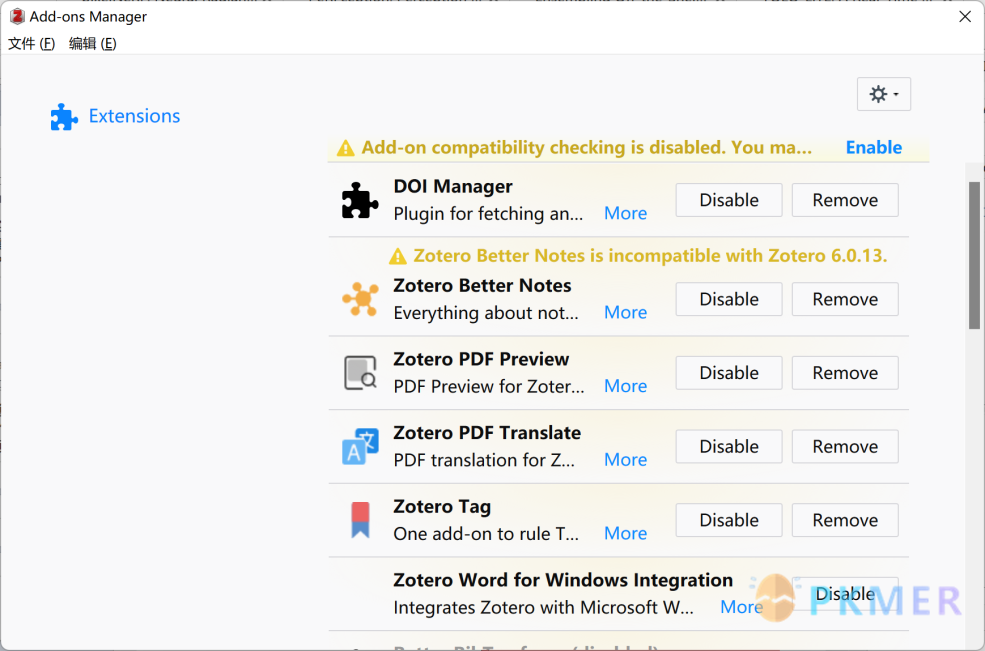Click the Zotero PDF Preview magnifier icon

click(360, 373)
